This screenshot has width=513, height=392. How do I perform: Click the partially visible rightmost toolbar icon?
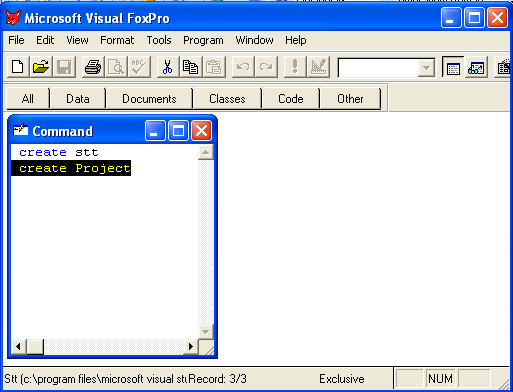[503, 67]
